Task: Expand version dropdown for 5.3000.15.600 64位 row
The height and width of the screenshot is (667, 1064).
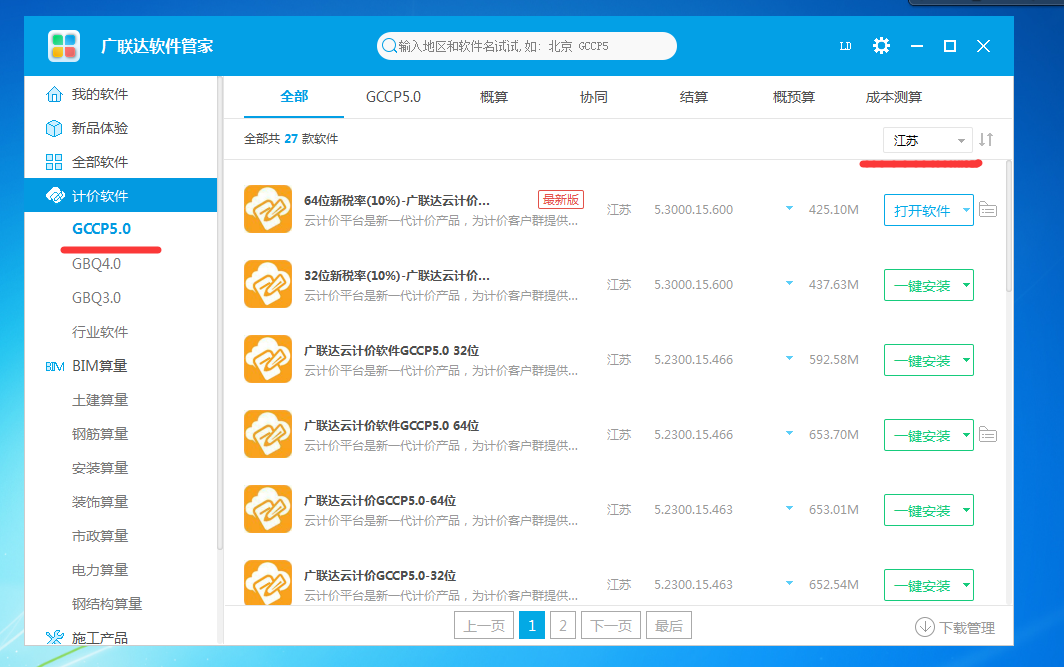Action: (789, 208)
